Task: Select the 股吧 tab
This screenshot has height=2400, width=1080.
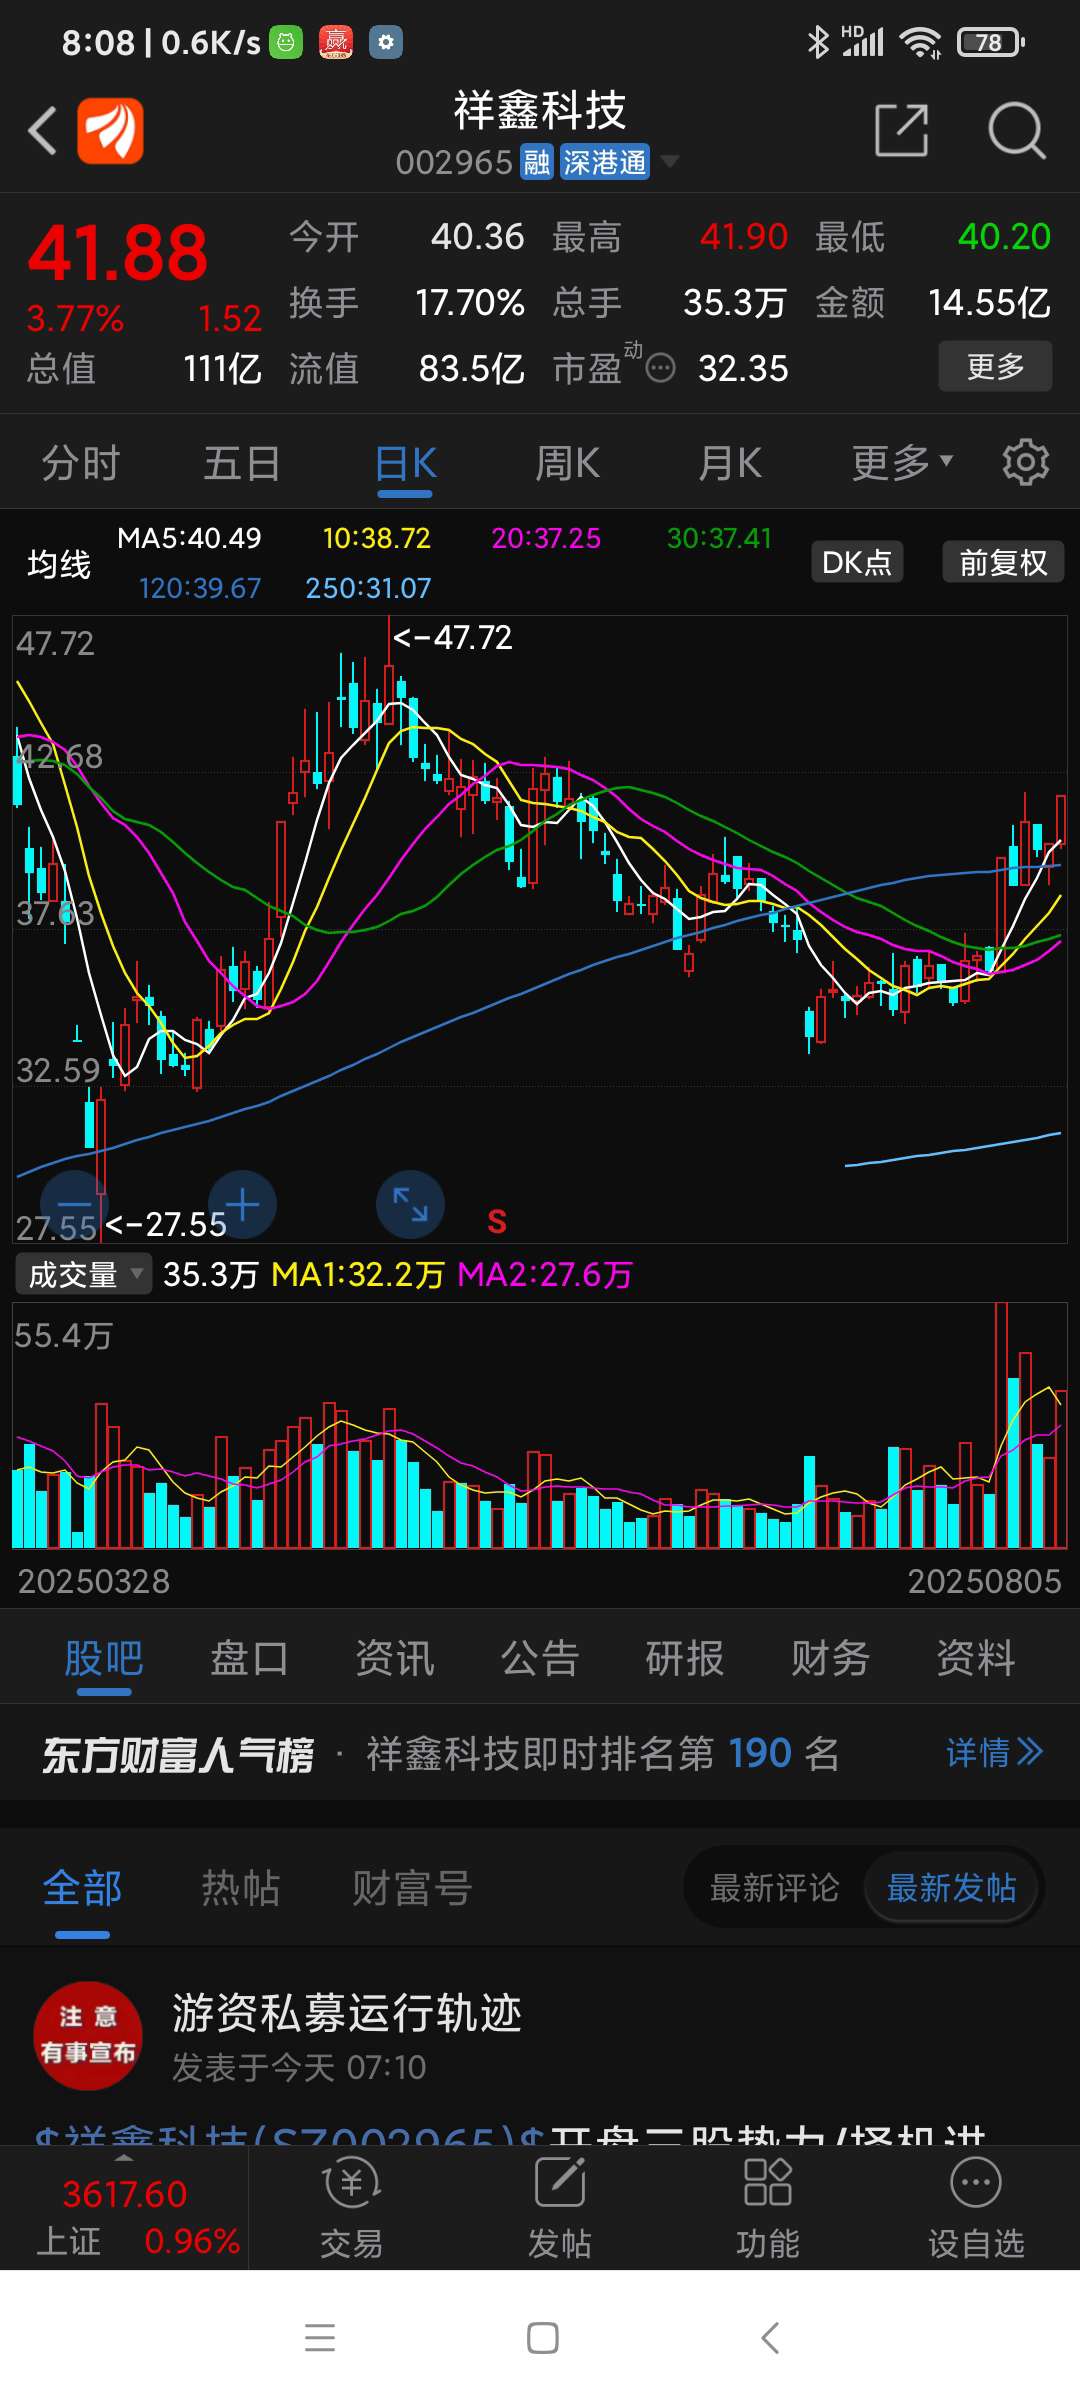Action: tap(104, 1658)
